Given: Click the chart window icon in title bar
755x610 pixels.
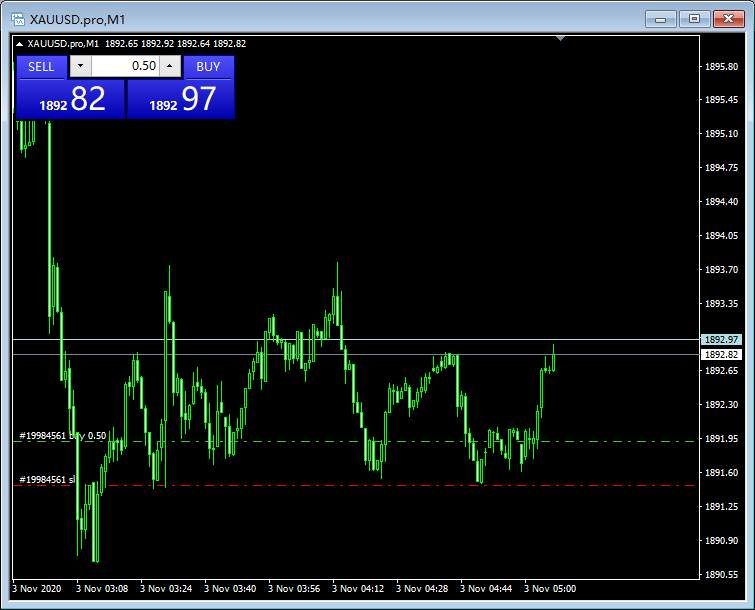Looking at the screenshot, I should point(18,19).
